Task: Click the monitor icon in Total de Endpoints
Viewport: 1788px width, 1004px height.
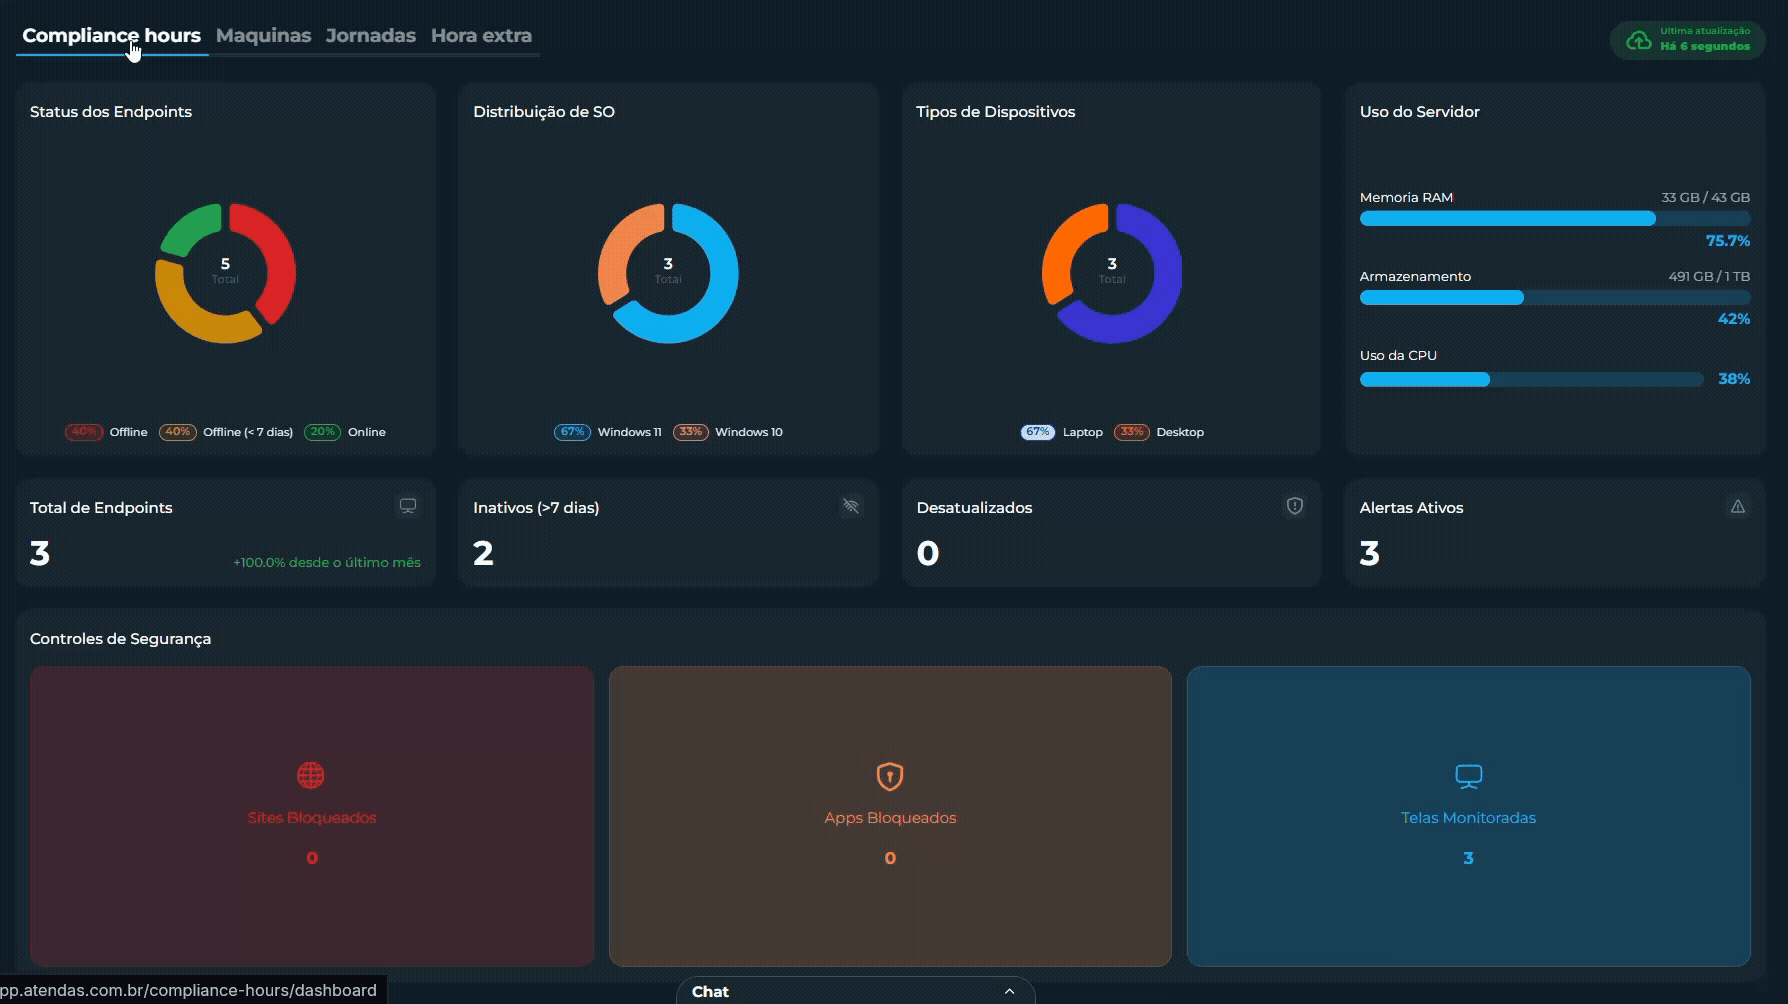Action: pyautogui.click(x=408, y=506)
